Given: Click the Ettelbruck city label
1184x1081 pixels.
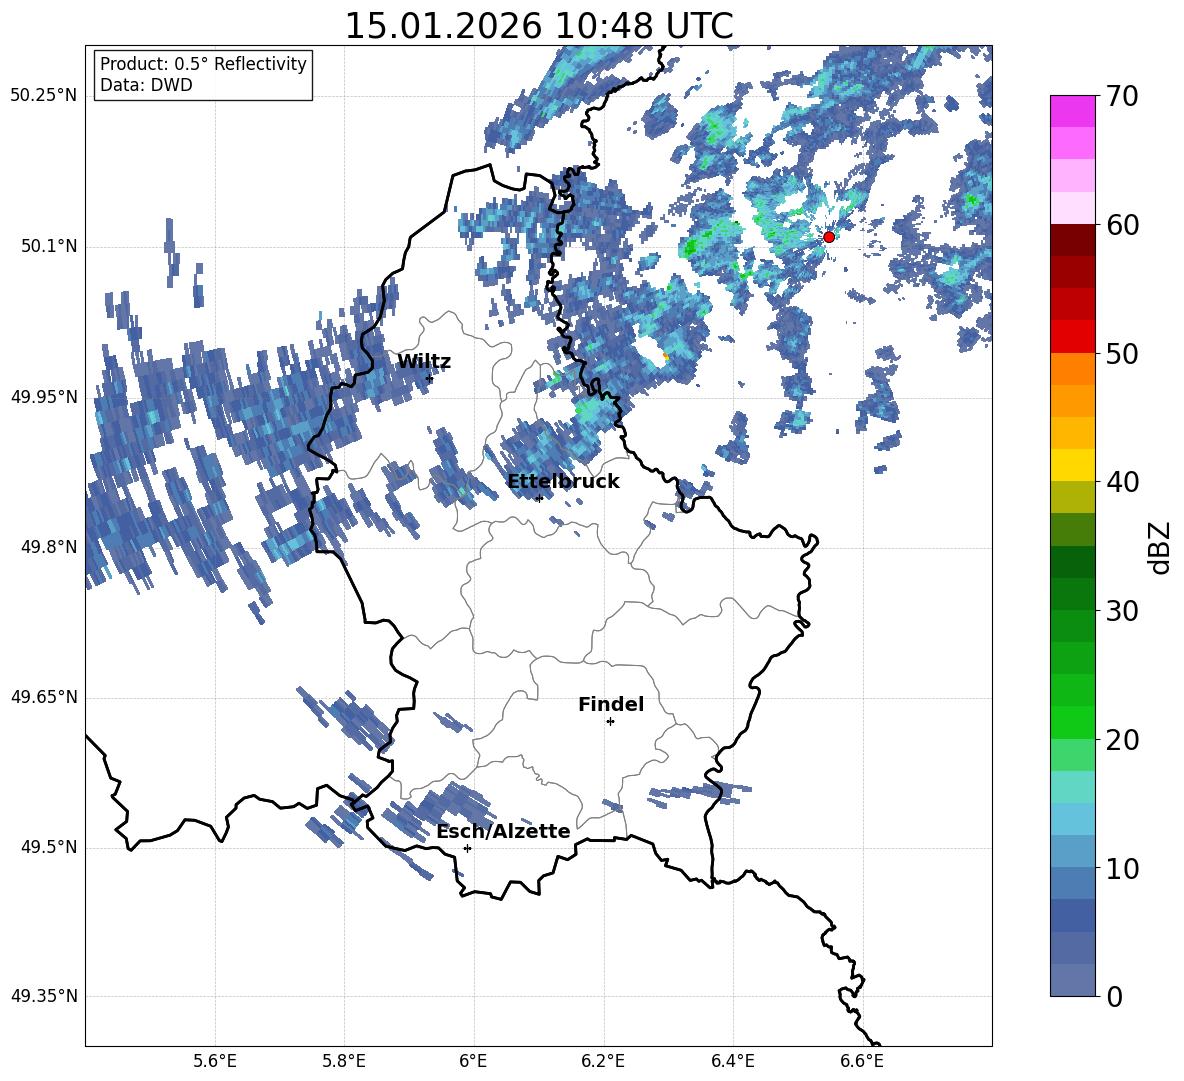Looking at the screenshot, I should tap(563, 482).
